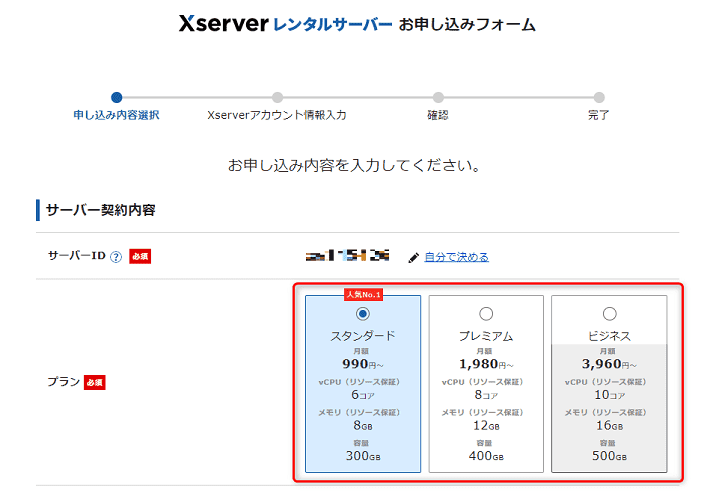This screenshot has width=710, height=496.
Task: Select the ビジネス plan radio button
Action: click(x=609, y=313)
